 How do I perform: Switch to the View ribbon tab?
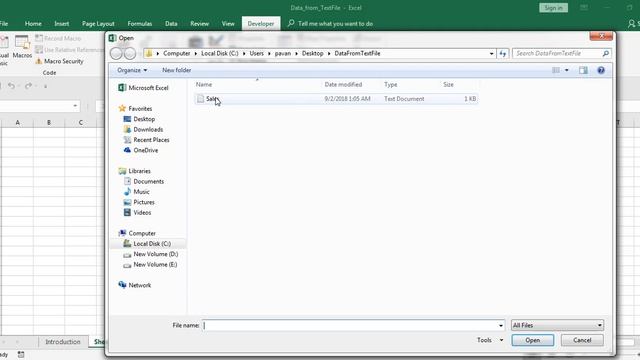228,24
